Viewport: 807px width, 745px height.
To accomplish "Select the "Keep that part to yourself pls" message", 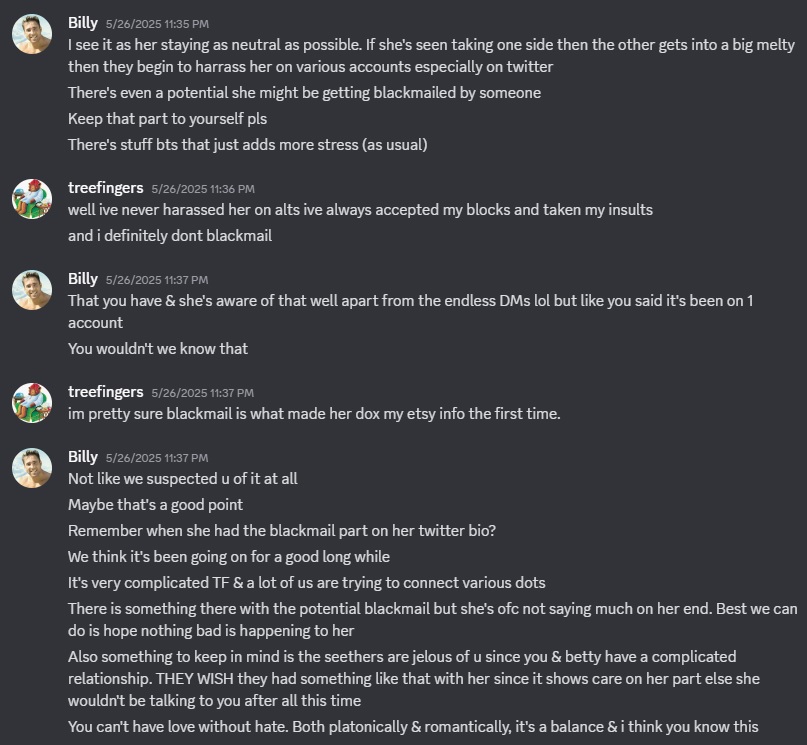I will coord(167,119).
